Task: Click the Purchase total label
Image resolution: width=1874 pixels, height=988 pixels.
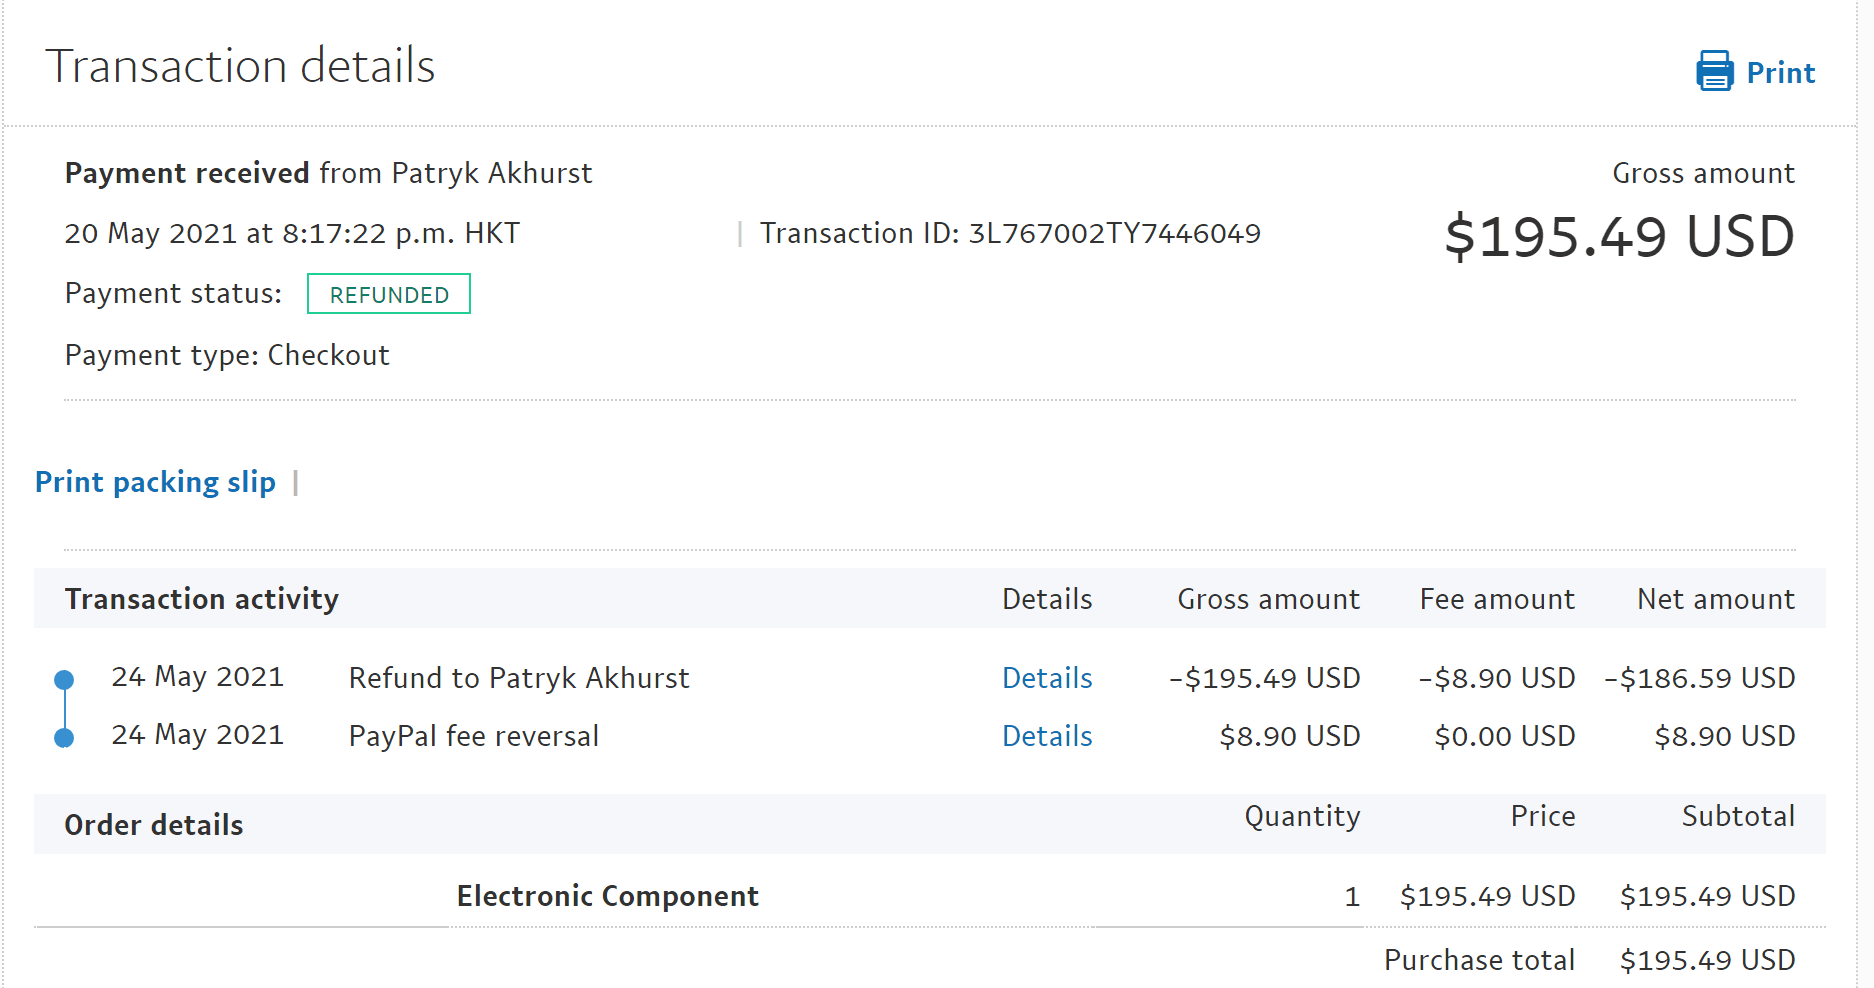Action: pyautogui.click(x=1478, y=960)
